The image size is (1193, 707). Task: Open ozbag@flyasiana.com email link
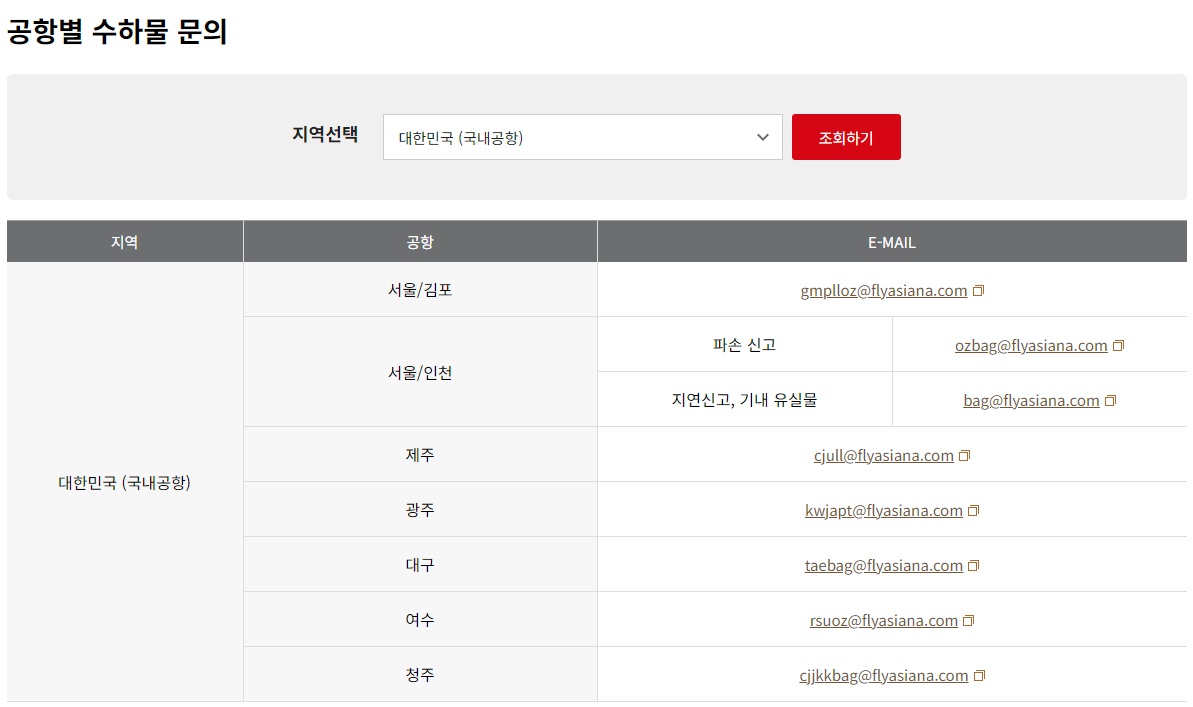pyautogui.click(x=1031, y=346)
